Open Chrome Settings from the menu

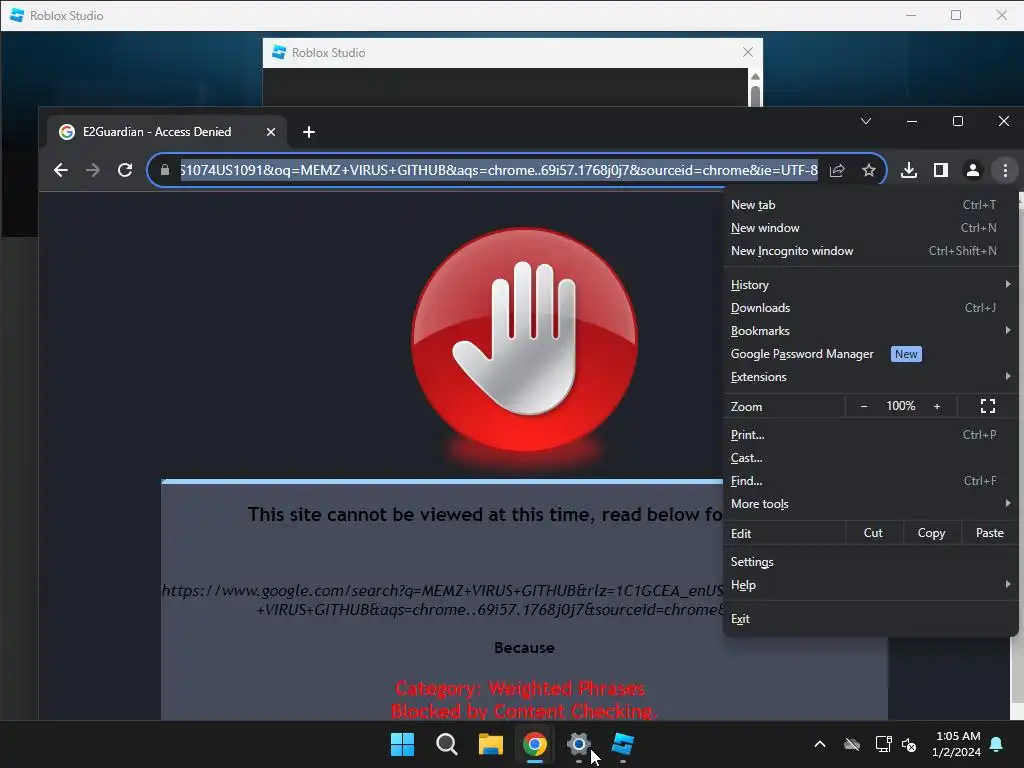(x=870, y=562)
